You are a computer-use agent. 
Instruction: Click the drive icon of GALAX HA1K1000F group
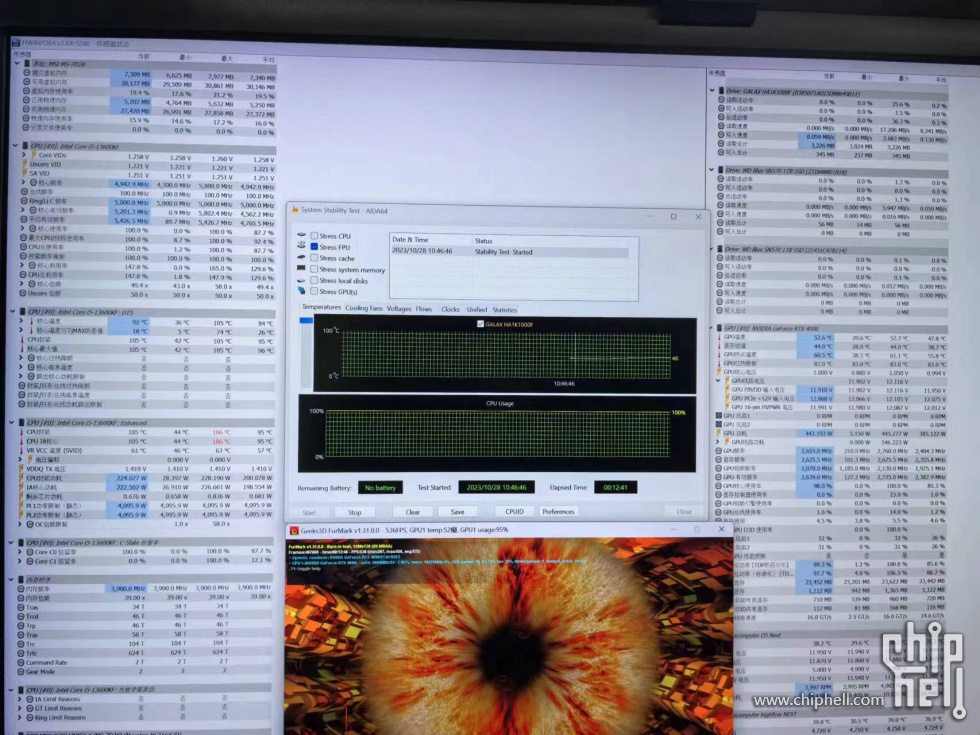[721, 91]
